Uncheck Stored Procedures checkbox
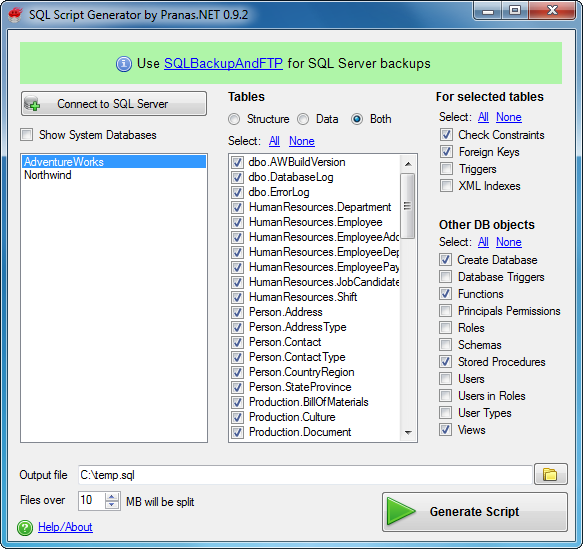This screenshot has width=583, height=549. (445, 362)
